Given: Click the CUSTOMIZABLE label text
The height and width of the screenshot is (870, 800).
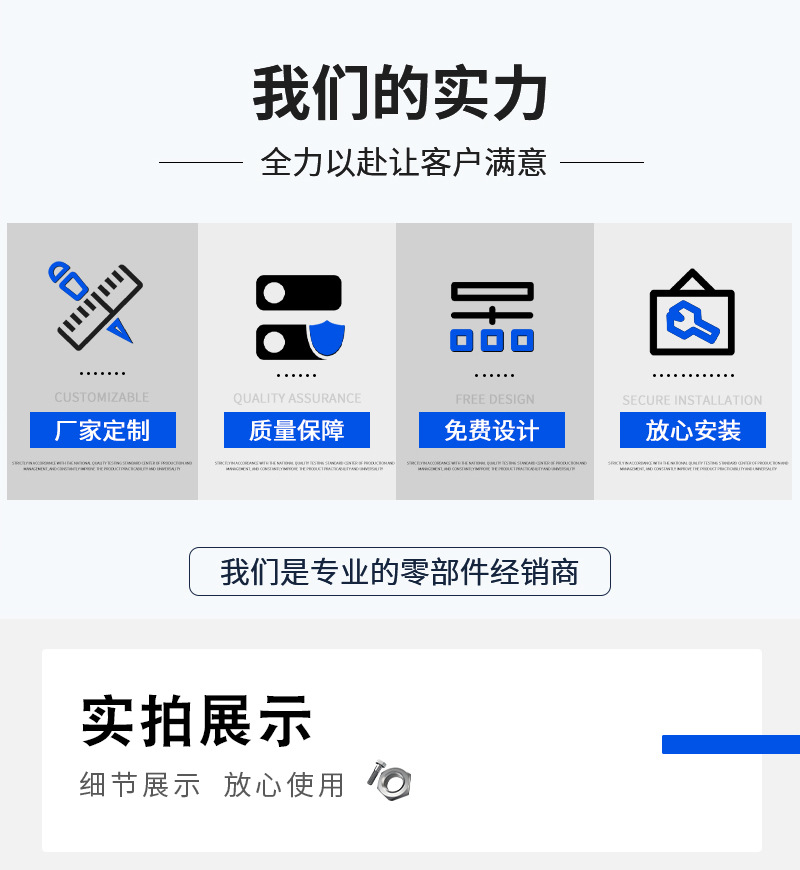Looking at the screenshot, I should [x=102, y=397].
